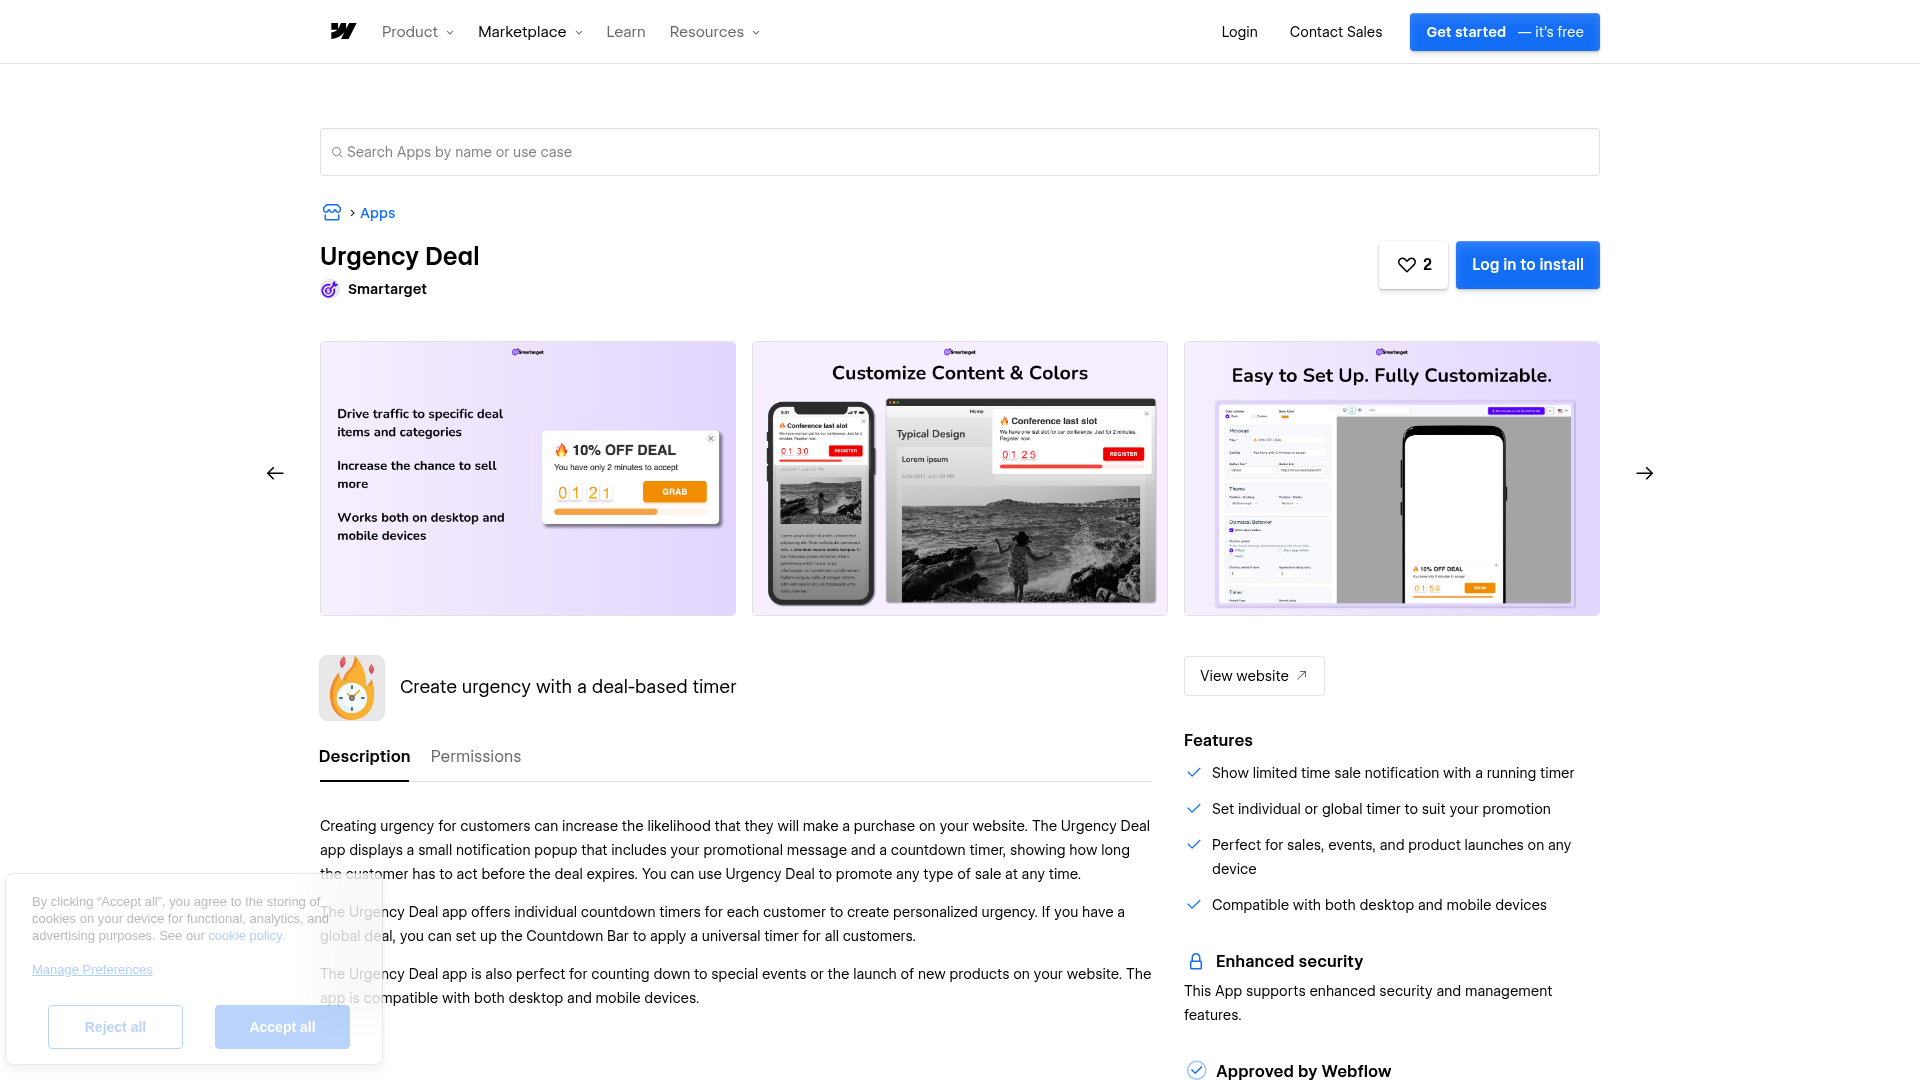Open the Easy to Set Up screenshot
The width and height of the screenshot is (1920, 1080).
coord(1392,478)
